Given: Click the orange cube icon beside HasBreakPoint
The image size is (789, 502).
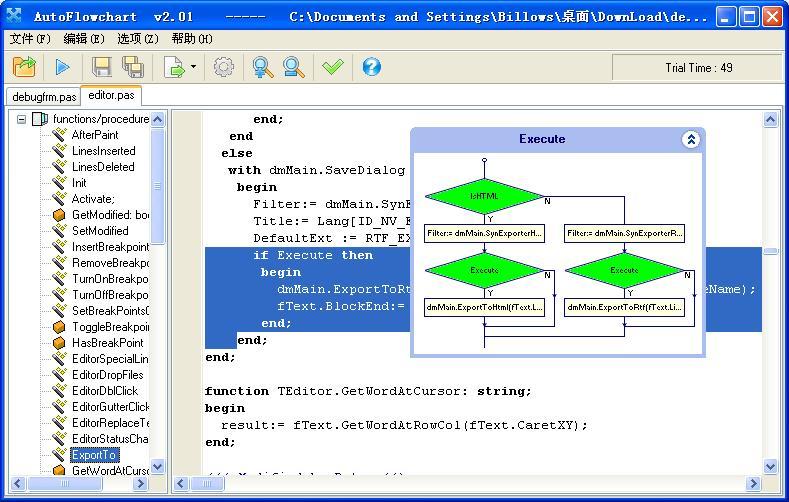Looking at the screenshot, I should pyautogui.click(x=59, y=343).
